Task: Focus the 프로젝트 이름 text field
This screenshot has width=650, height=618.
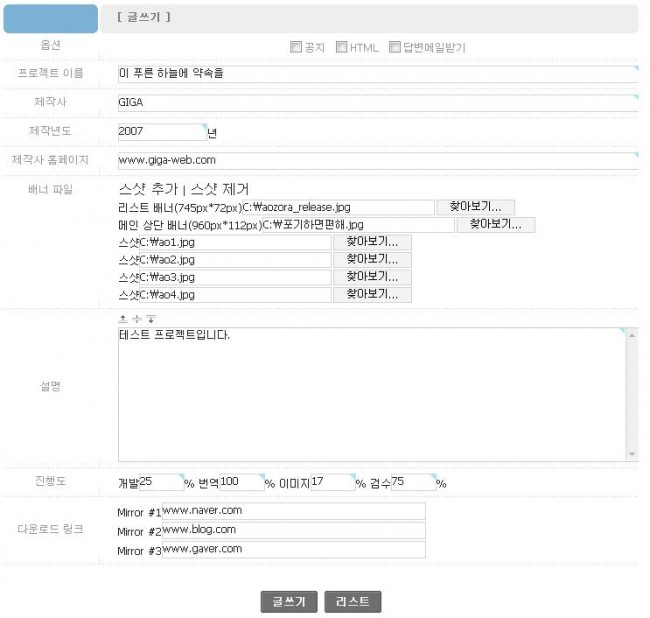Action: (375, 74)
